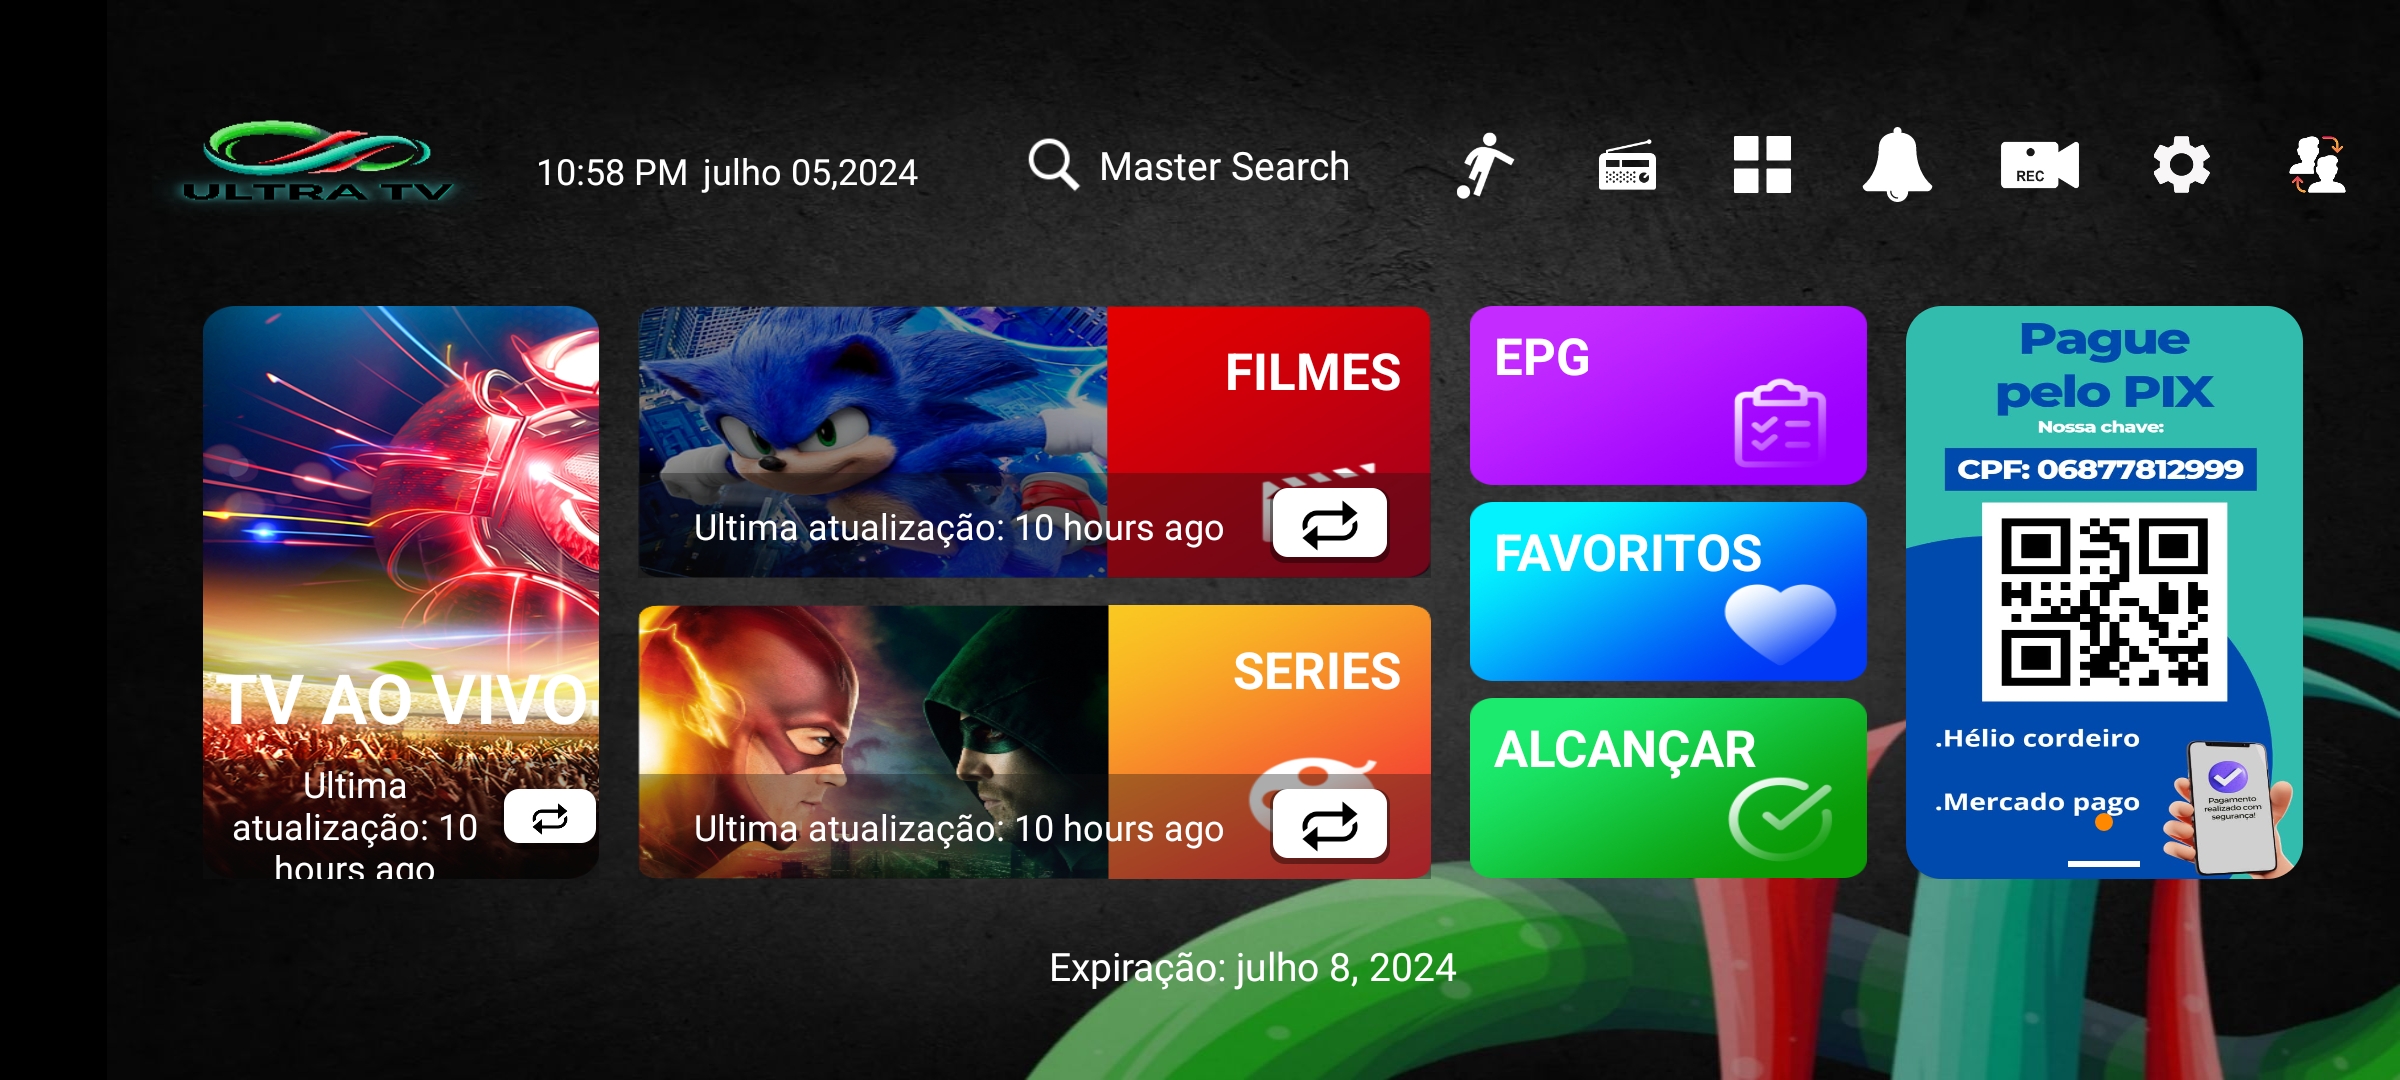Open the REC recordings camera icon

[2040, 165]
